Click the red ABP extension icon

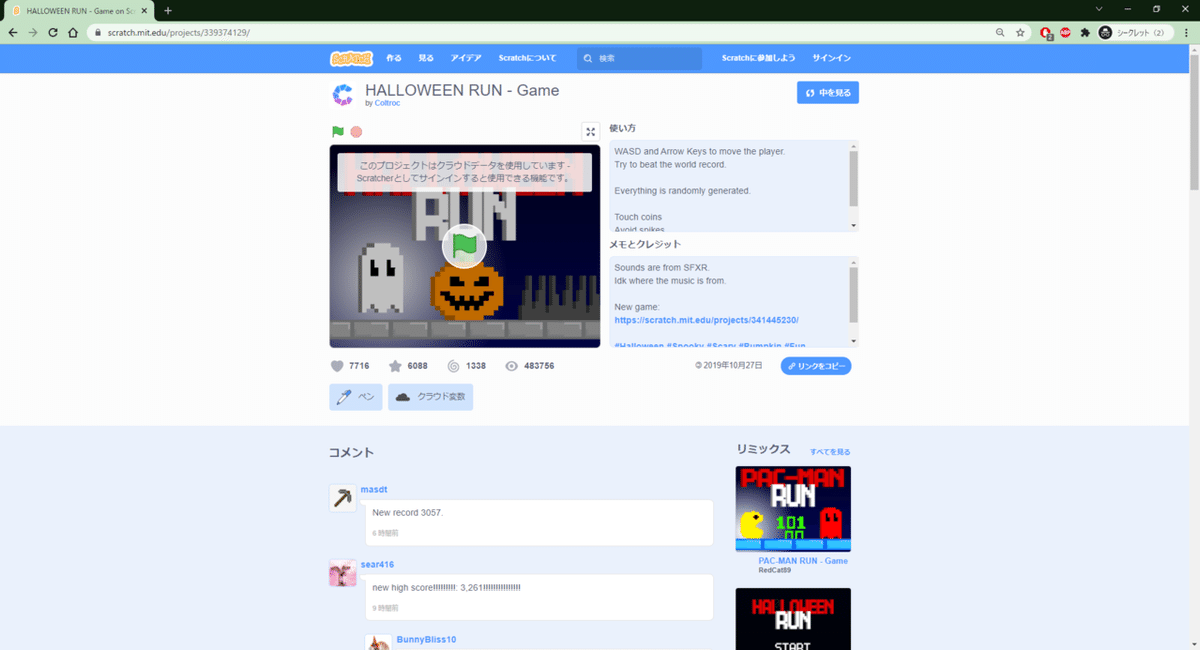pos(1065,32)
